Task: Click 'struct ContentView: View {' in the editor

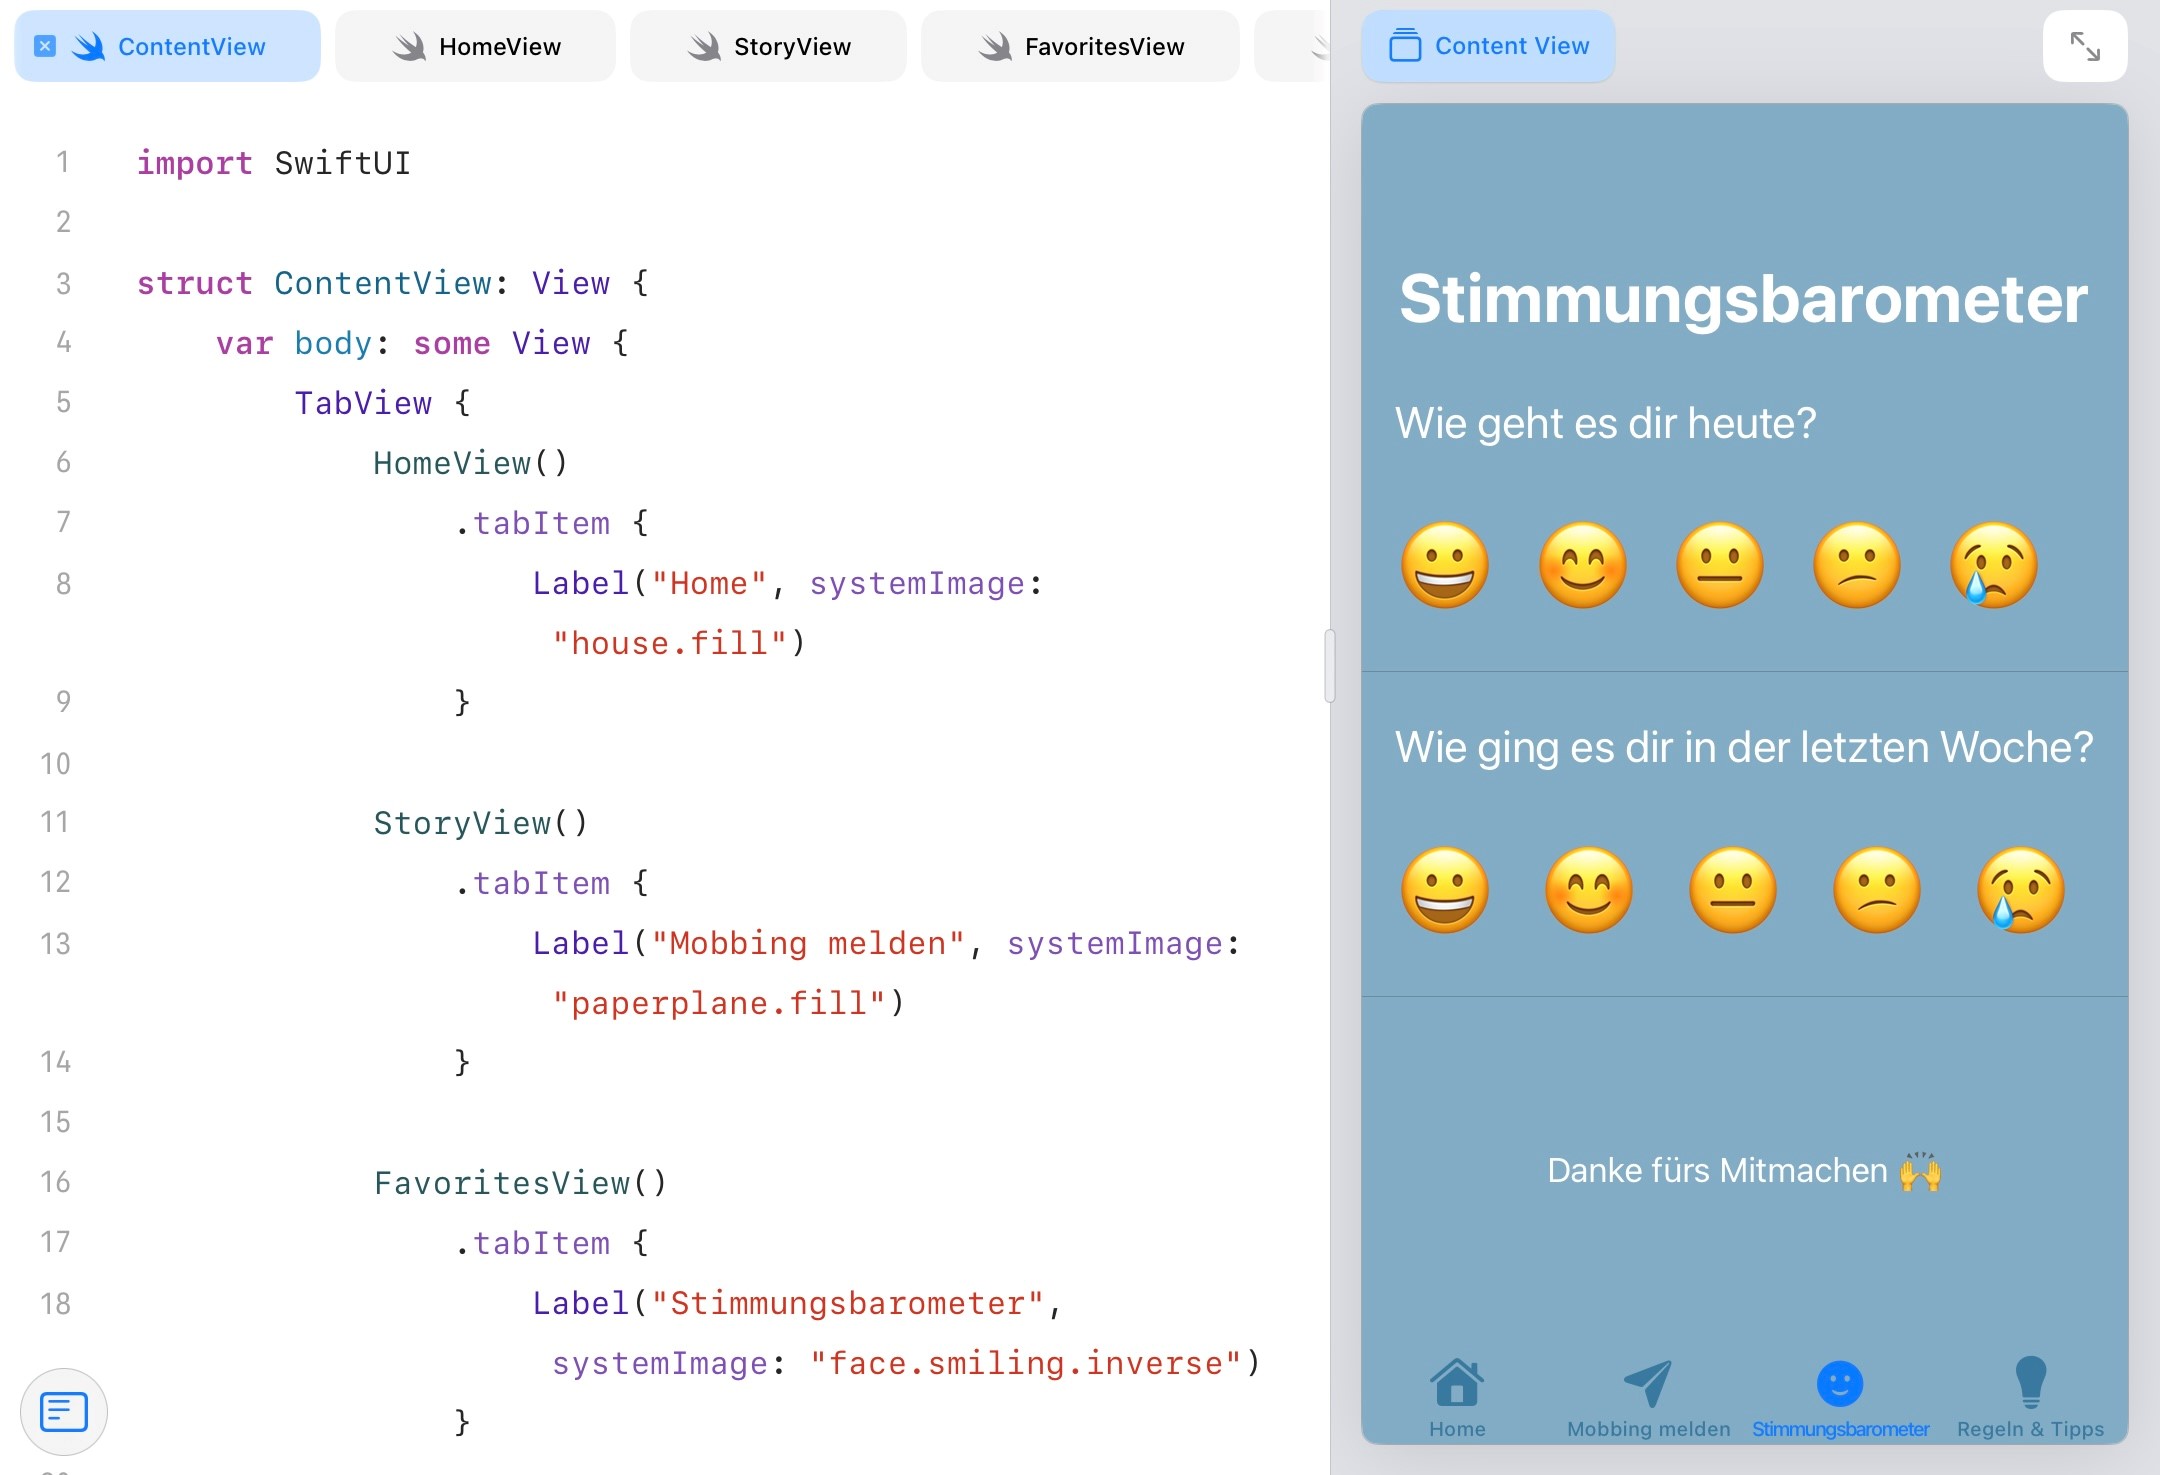Action: tap(393, 283)
